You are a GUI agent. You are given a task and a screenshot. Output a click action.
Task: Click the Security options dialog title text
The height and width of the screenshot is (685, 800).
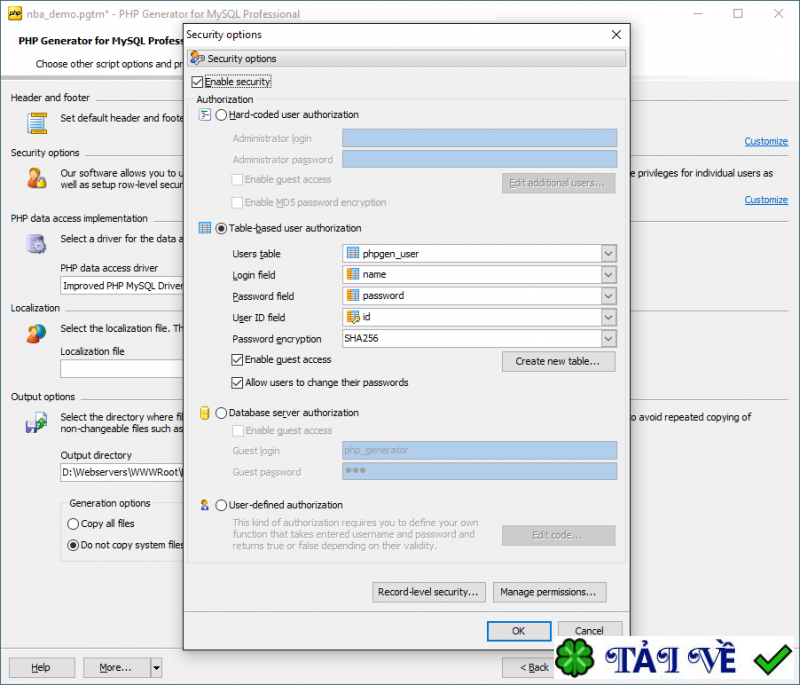pyautogui.click(x=224, y=35)
